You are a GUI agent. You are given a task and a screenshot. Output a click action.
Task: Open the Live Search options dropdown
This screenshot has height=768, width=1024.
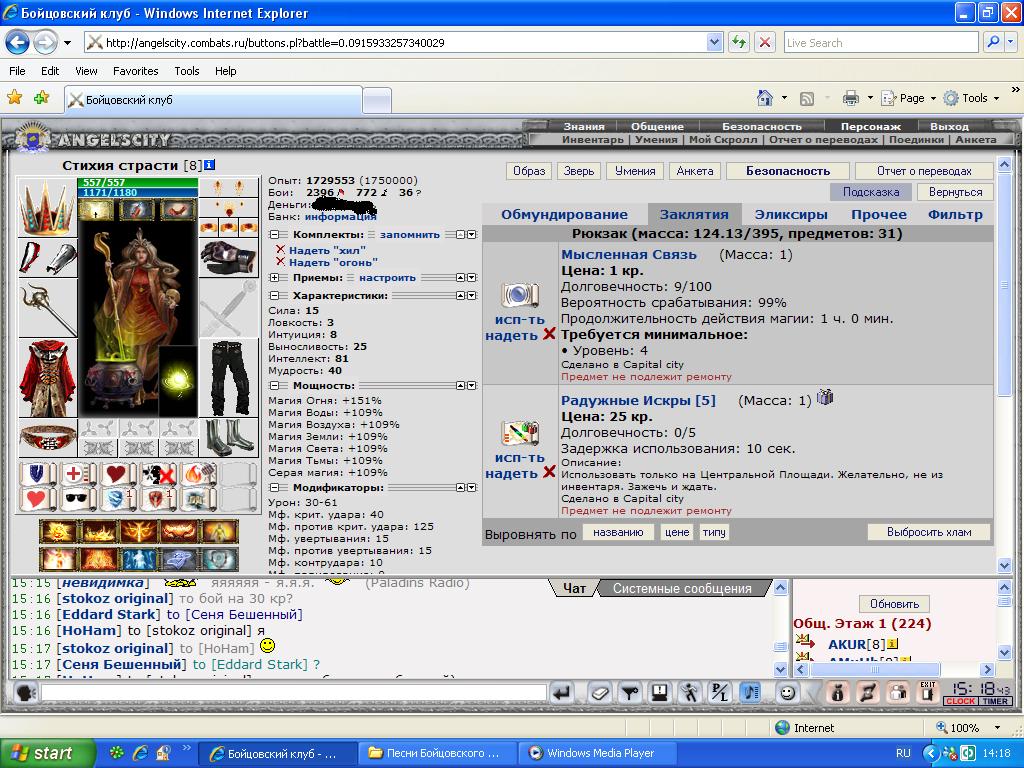[1011, 42]
